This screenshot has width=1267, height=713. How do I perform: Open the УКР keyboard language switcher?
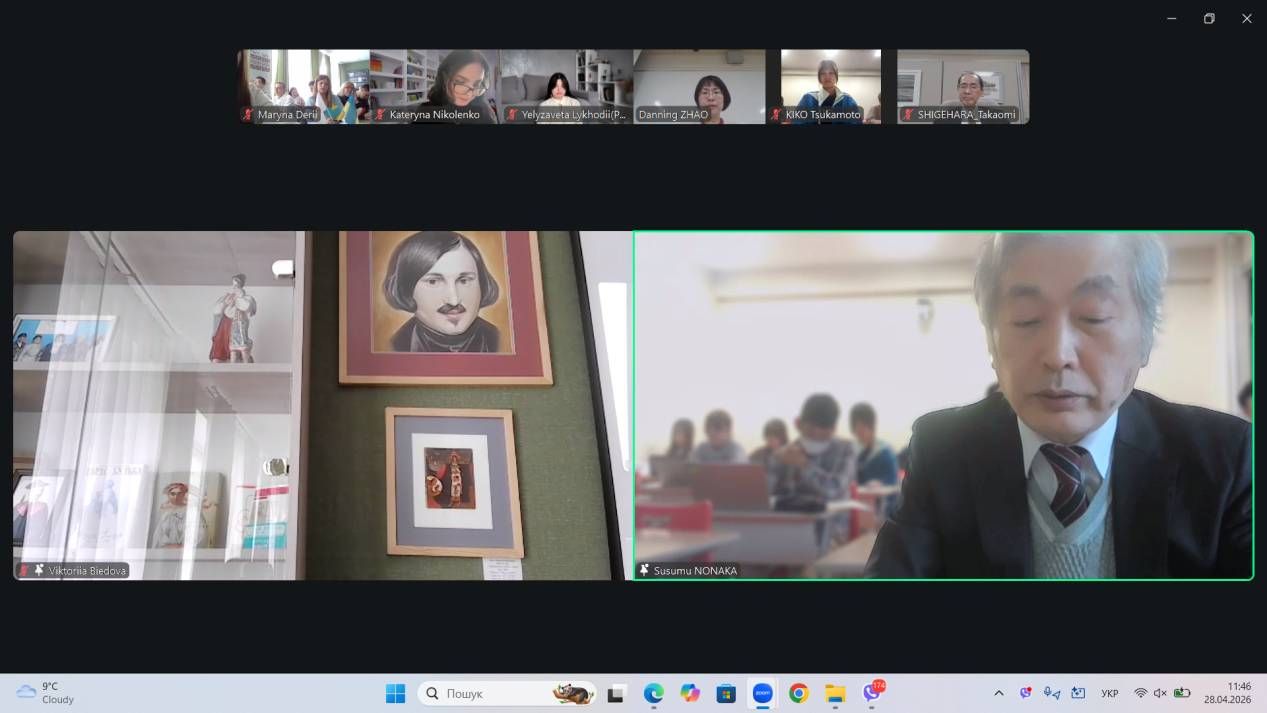[x=1108, y=692]
